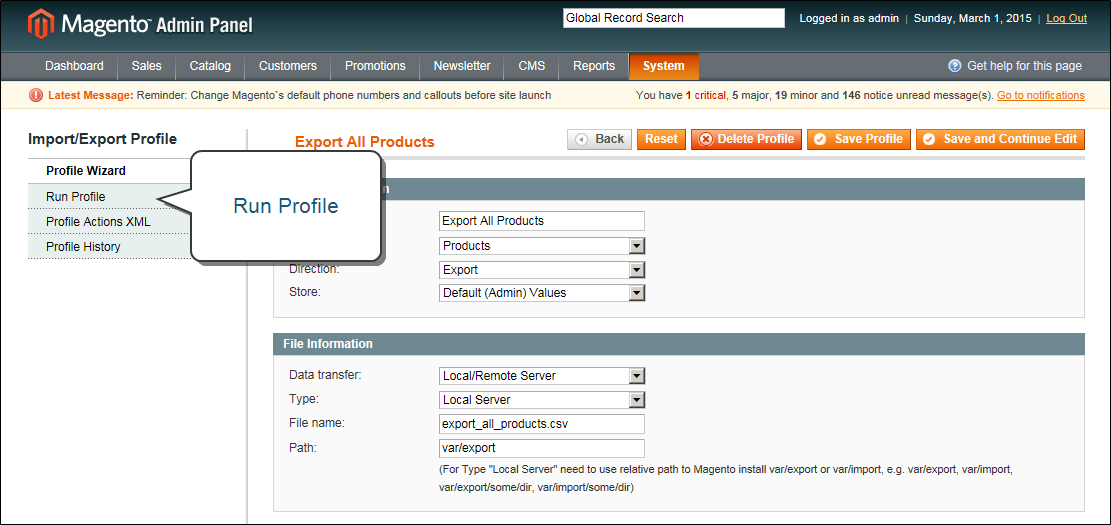Click the Global Record Search field
This screenshot has width=1111, height=525.
[x=674, y=18]
